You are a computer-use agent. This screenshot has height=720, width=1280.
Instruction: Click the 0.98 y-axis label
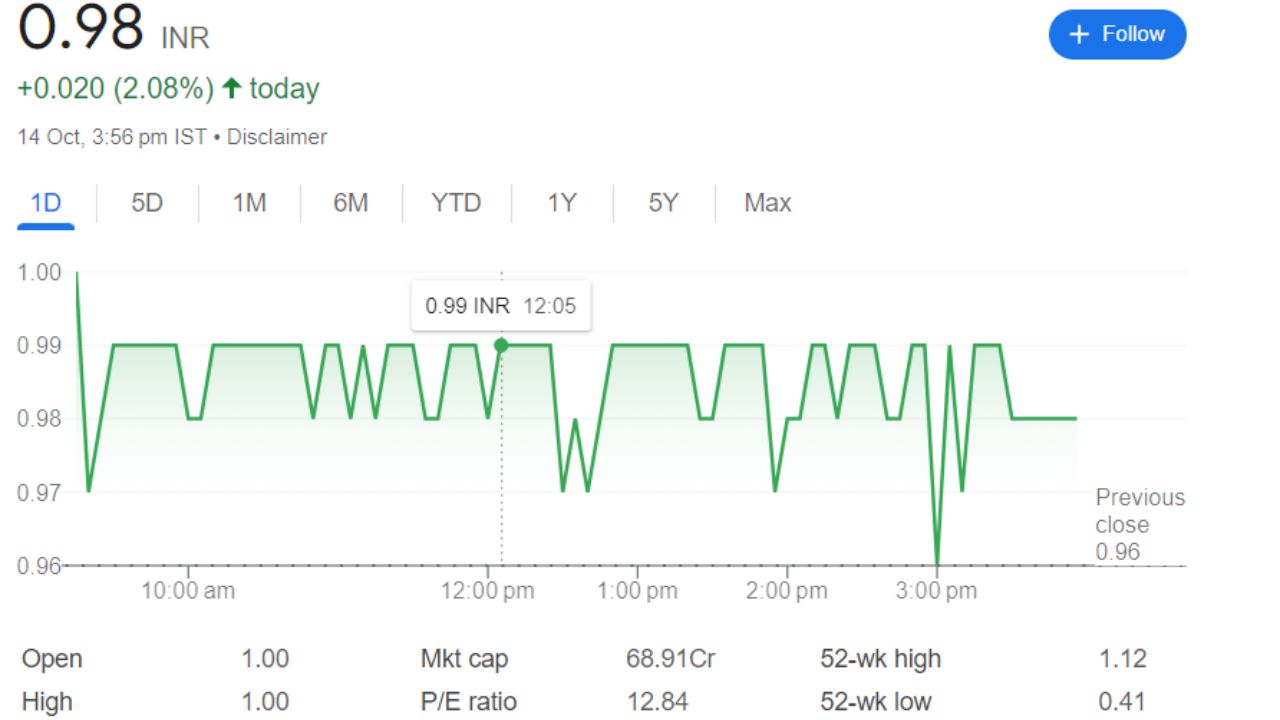(40, 419)
